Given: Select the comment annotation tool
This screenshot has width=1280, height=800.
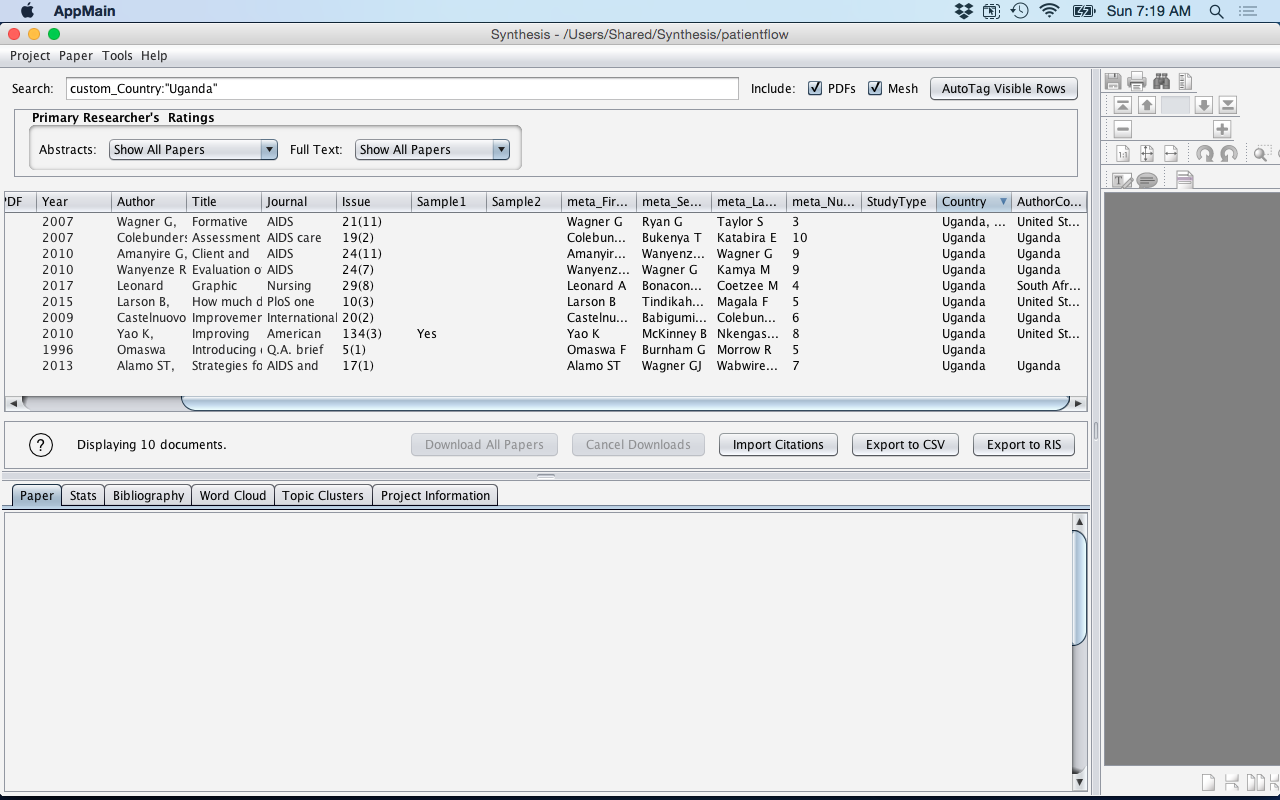Looking at the screenshot, I should pos(1147,180).
